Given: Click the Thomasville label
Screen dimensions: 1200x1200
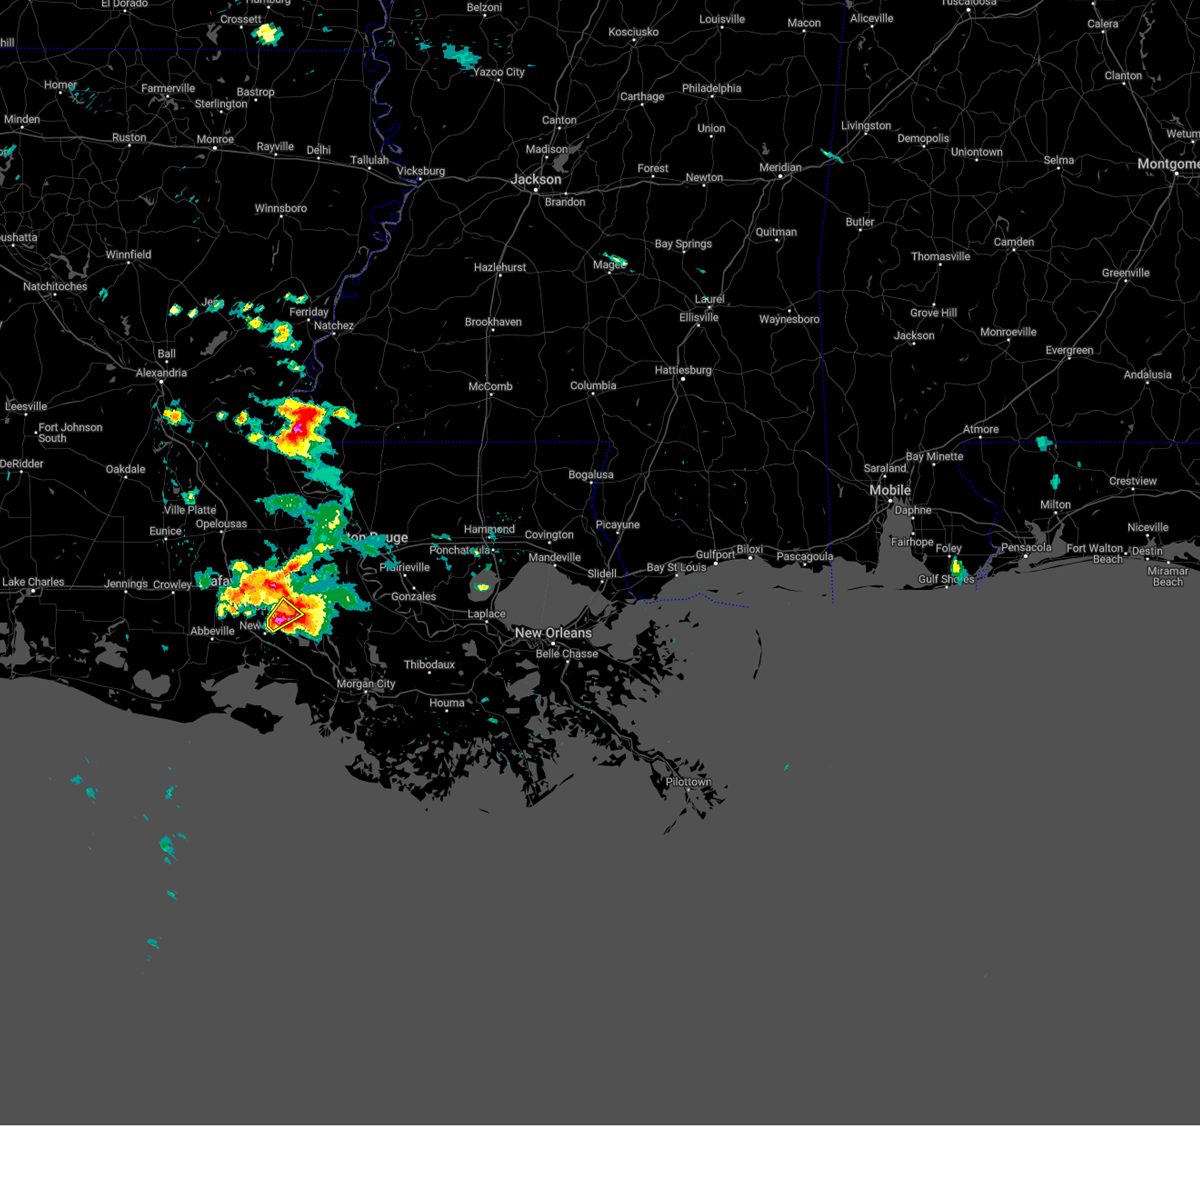Looking at the screenshot, I should click(x=940, y=257).
